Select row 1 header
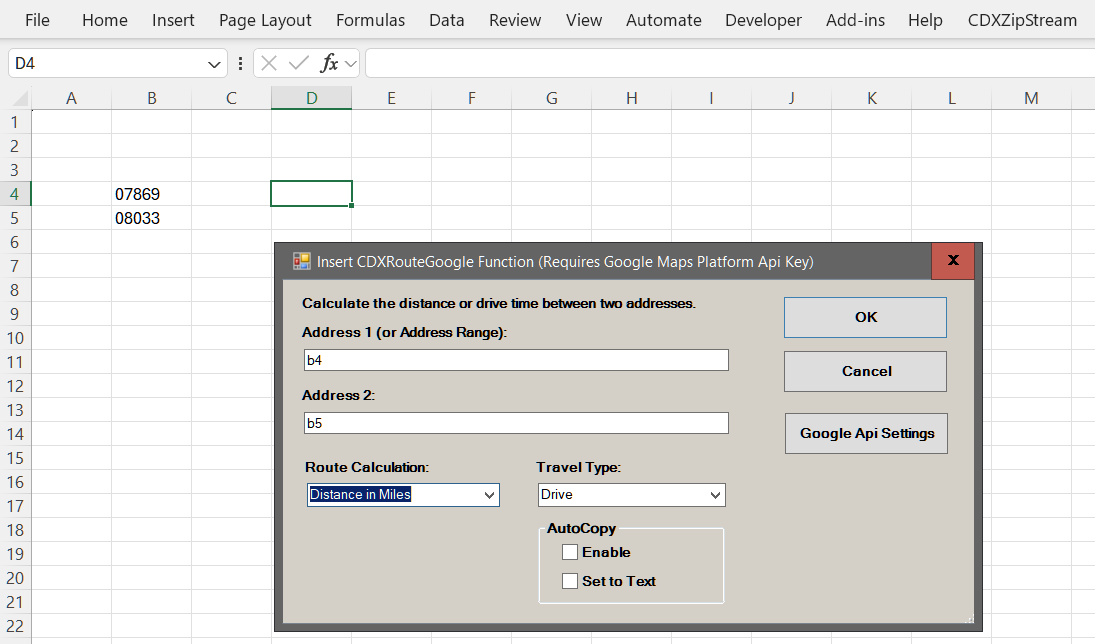Screen dimensions: 1095x644 15,122
